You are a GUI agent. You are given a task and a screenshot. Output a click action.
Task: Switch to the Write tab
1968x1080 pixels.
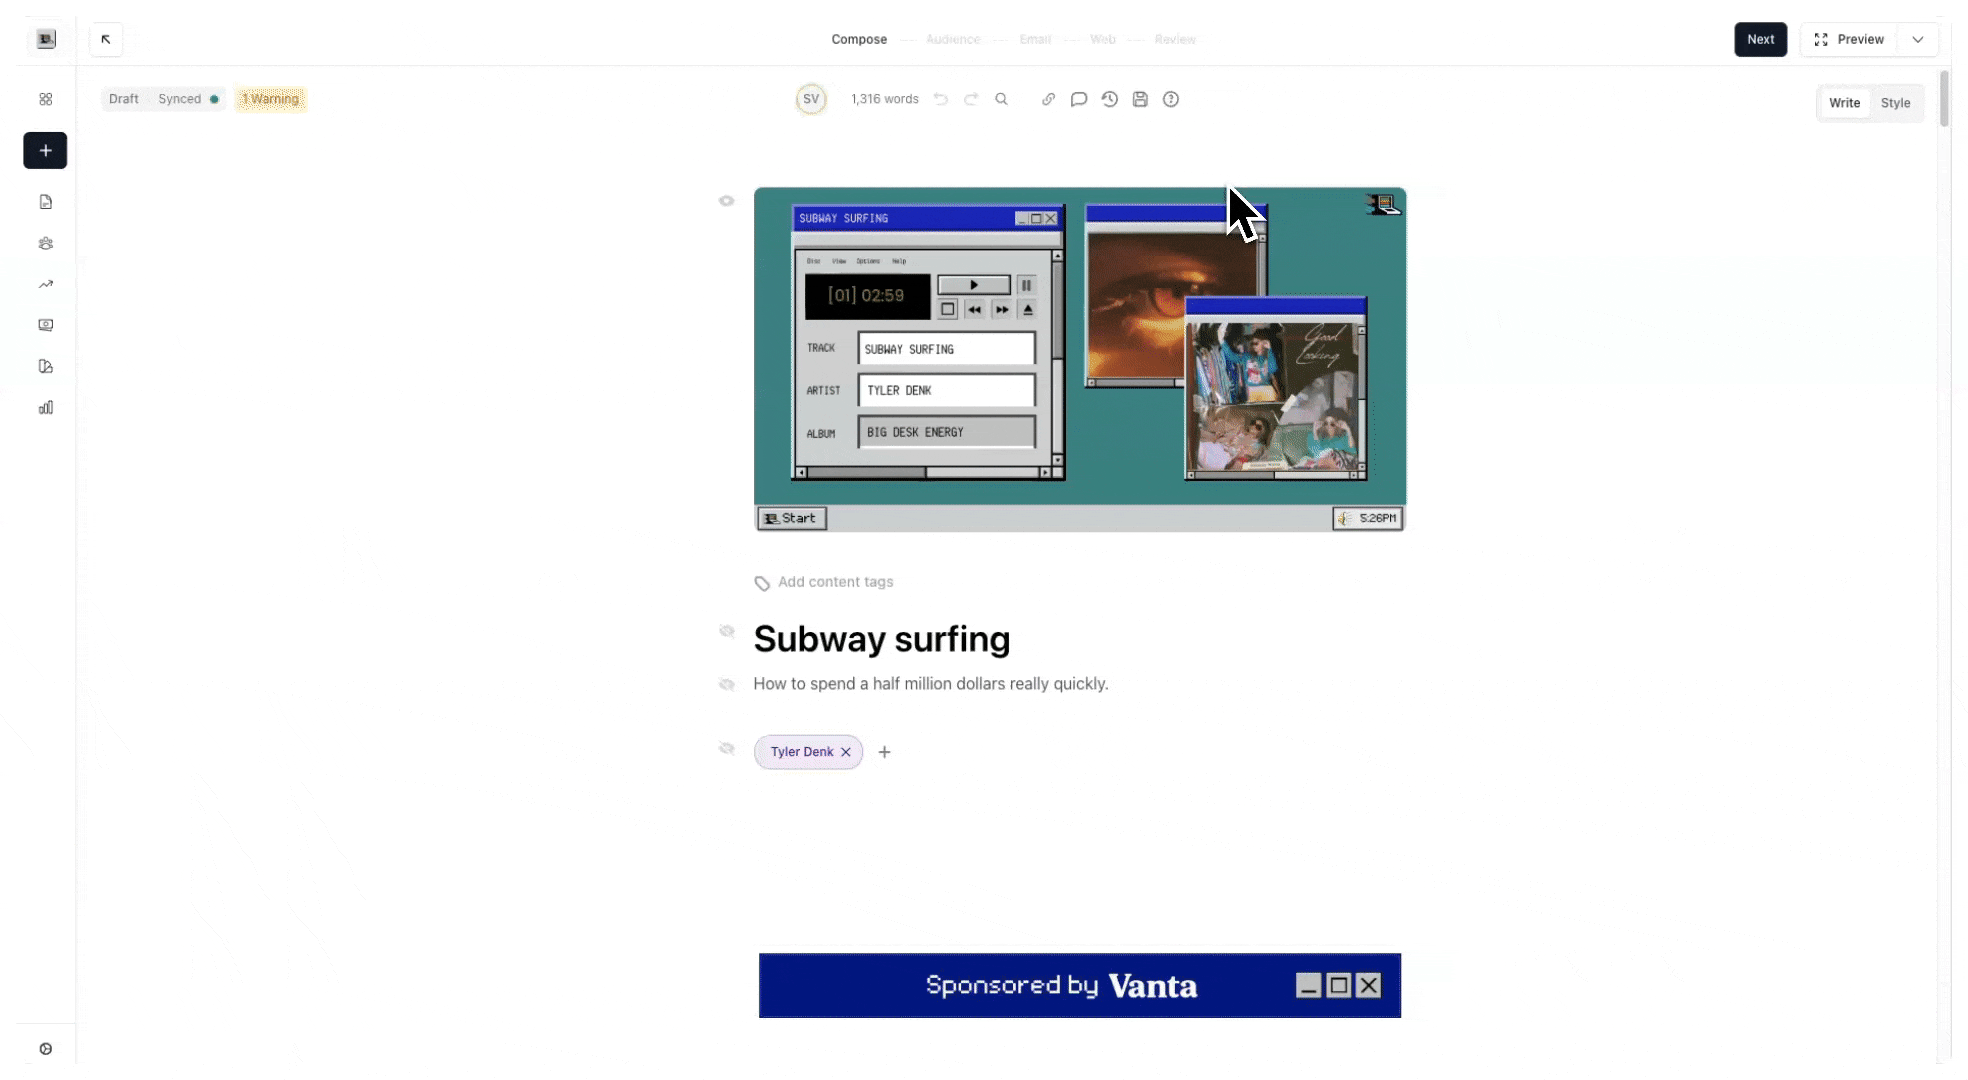(1844, 103)
